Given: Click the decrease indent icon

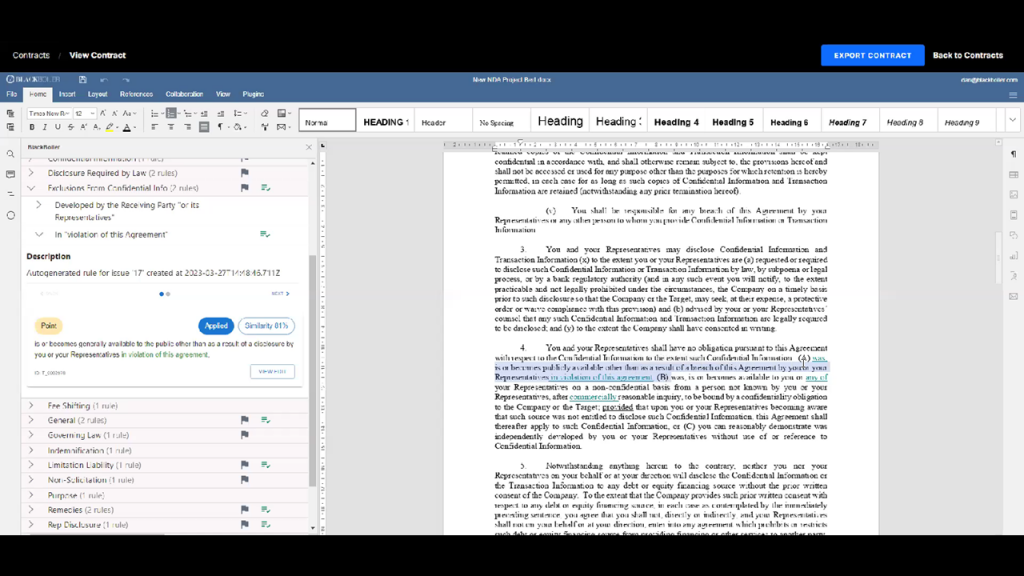Looking at the screenshot, I should point(204,114).
